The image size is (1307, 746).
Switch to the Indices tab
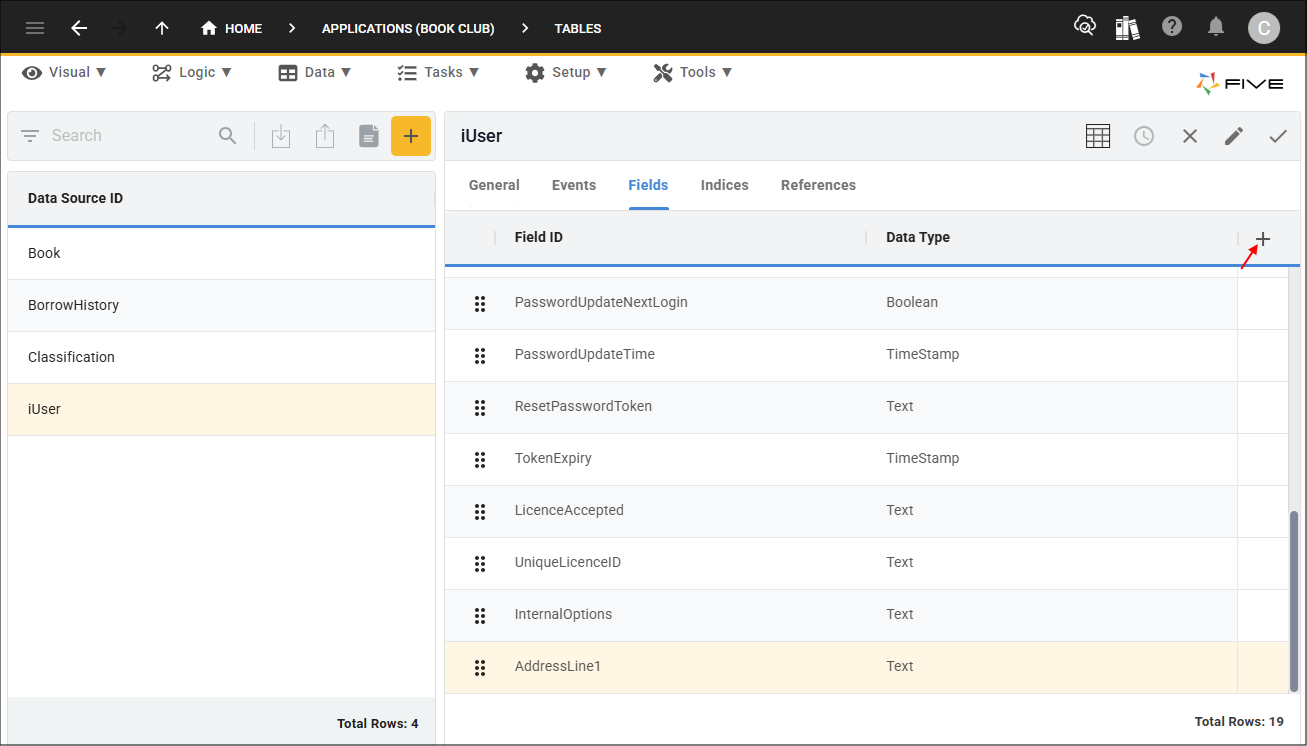[x=725, y=185]
